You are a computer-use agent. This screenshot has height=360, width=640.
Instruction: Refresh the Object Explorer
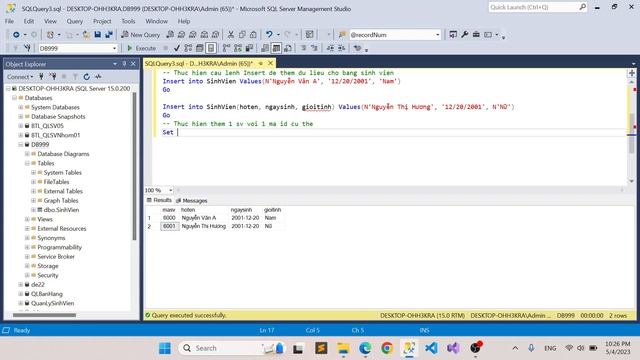[87, 77]
